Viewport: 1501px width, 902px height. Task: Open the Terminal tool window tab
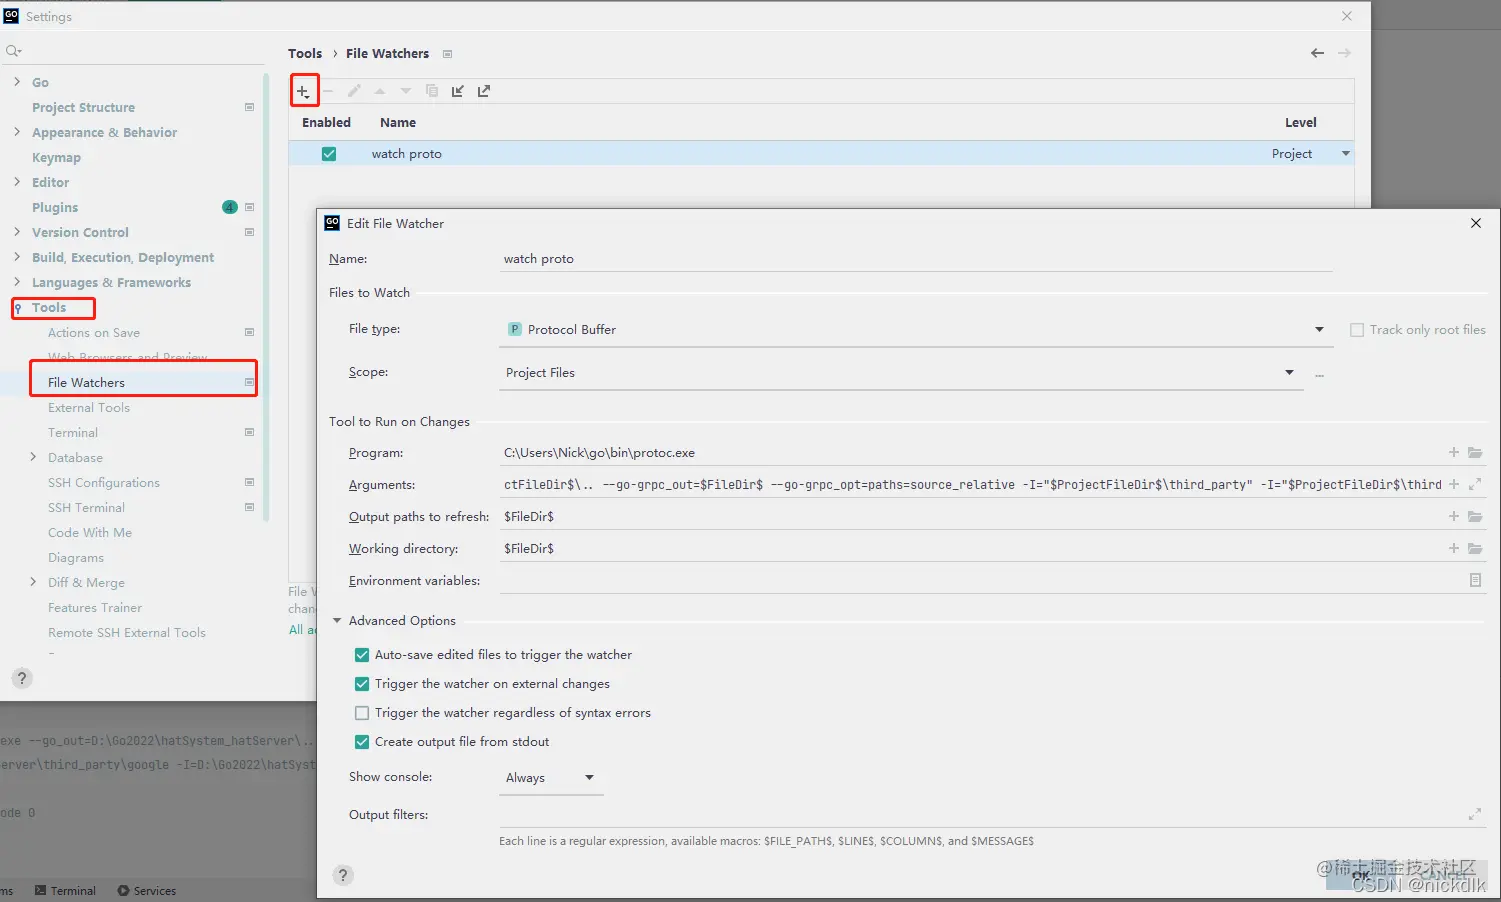coord(65,890)
